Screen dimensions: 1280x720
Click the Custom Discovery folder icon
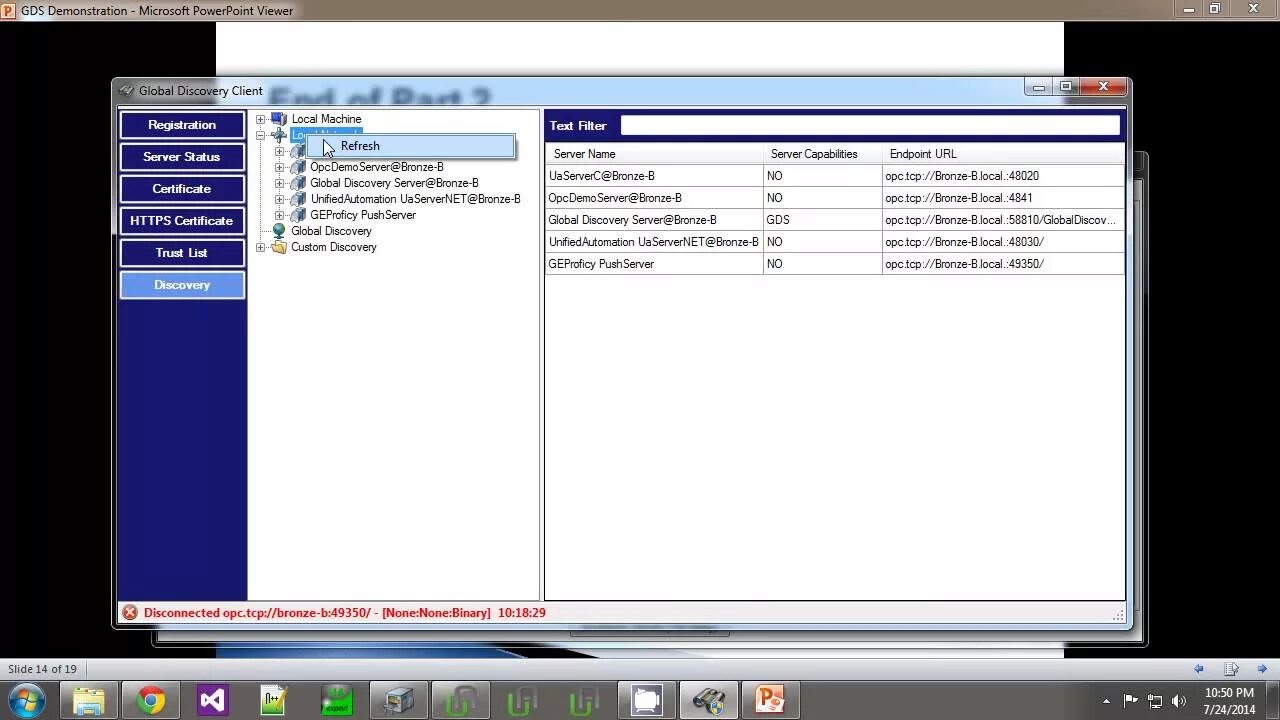(279, 247)
